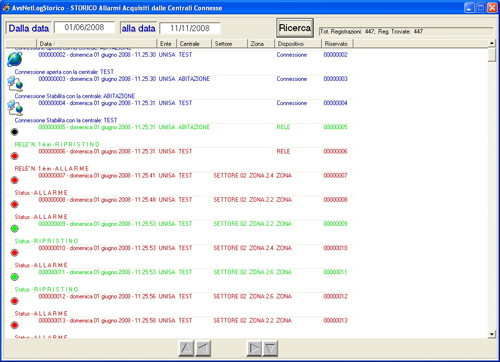This screenshot has height=362, width=500.
Task: Click the vertical scrollbar thumb
Action: [492, 55]
